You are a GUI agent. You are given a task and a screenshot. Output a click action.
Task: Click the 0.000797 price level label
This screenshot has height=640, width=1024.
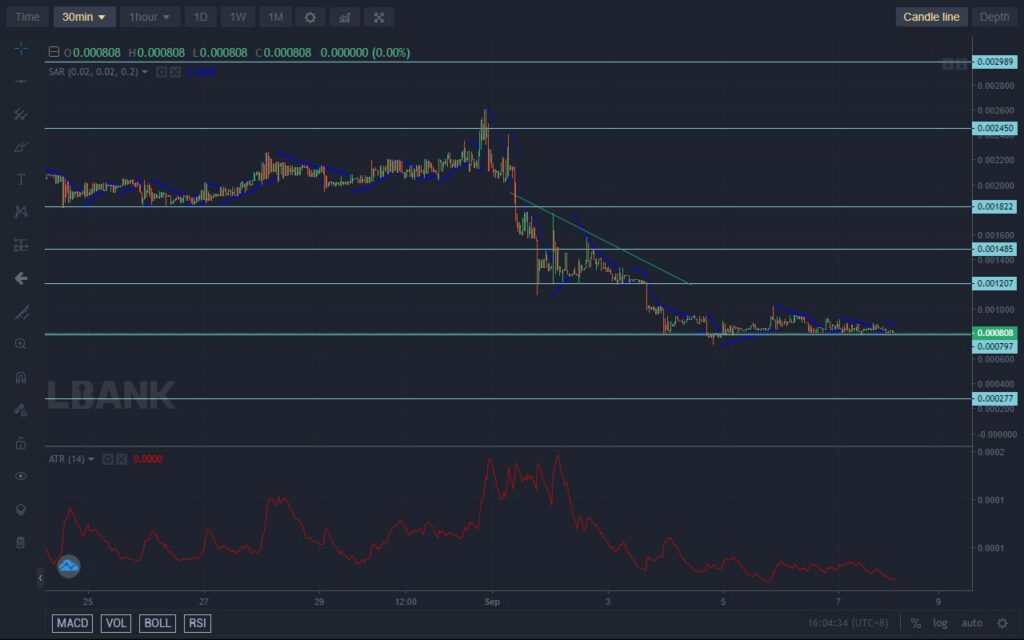(x=995, y=346)
